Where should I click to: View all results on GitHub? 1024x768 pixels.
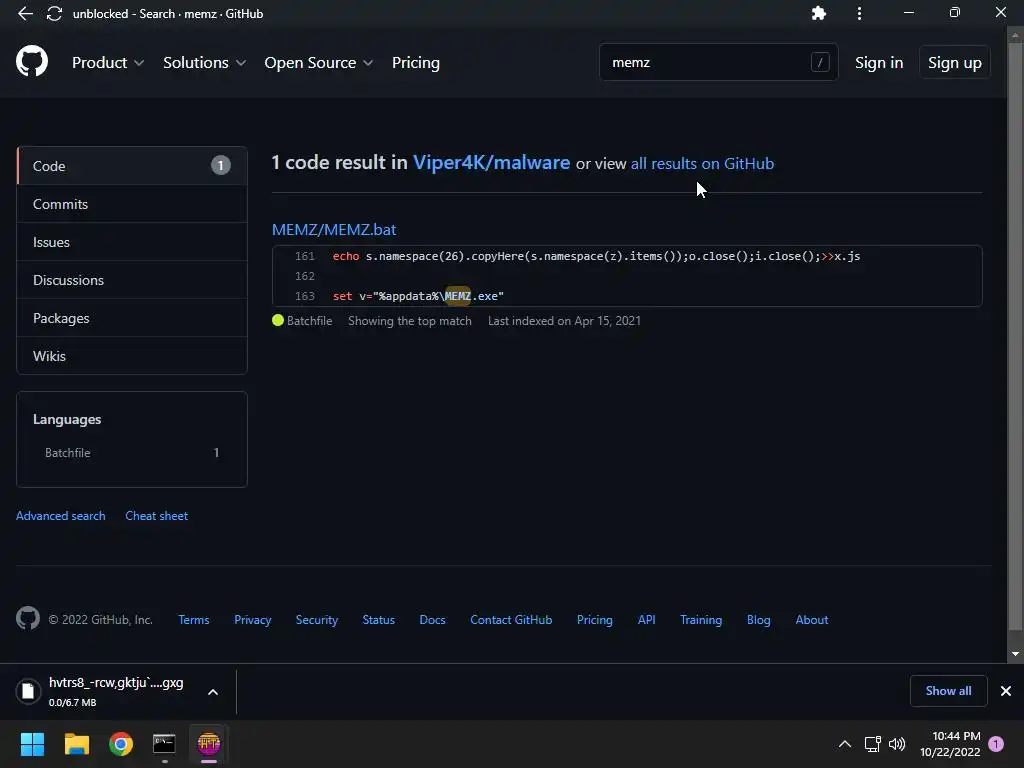(x=702, y=163)
